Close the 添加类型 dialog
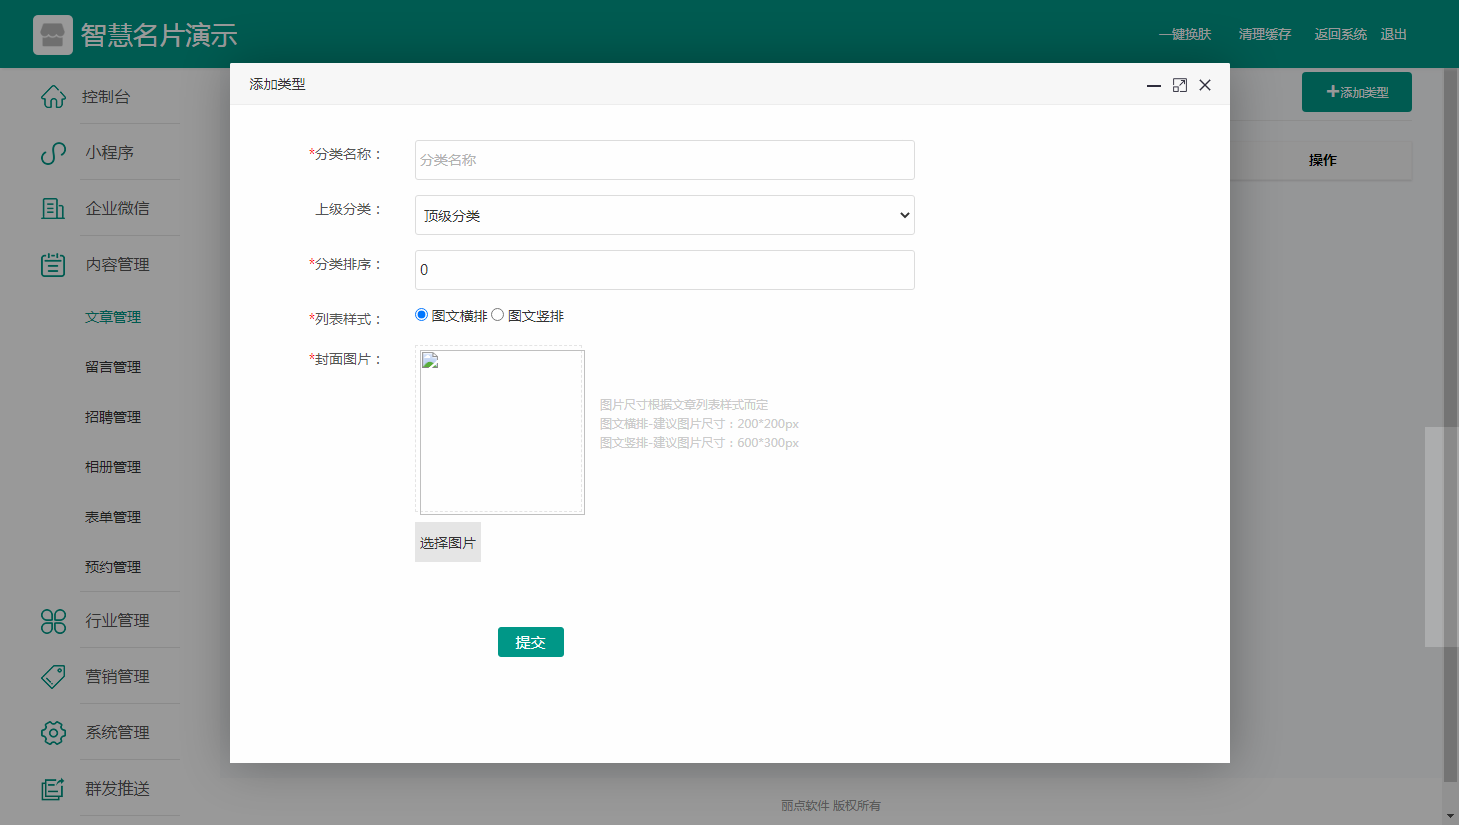 pos(1205,85)
